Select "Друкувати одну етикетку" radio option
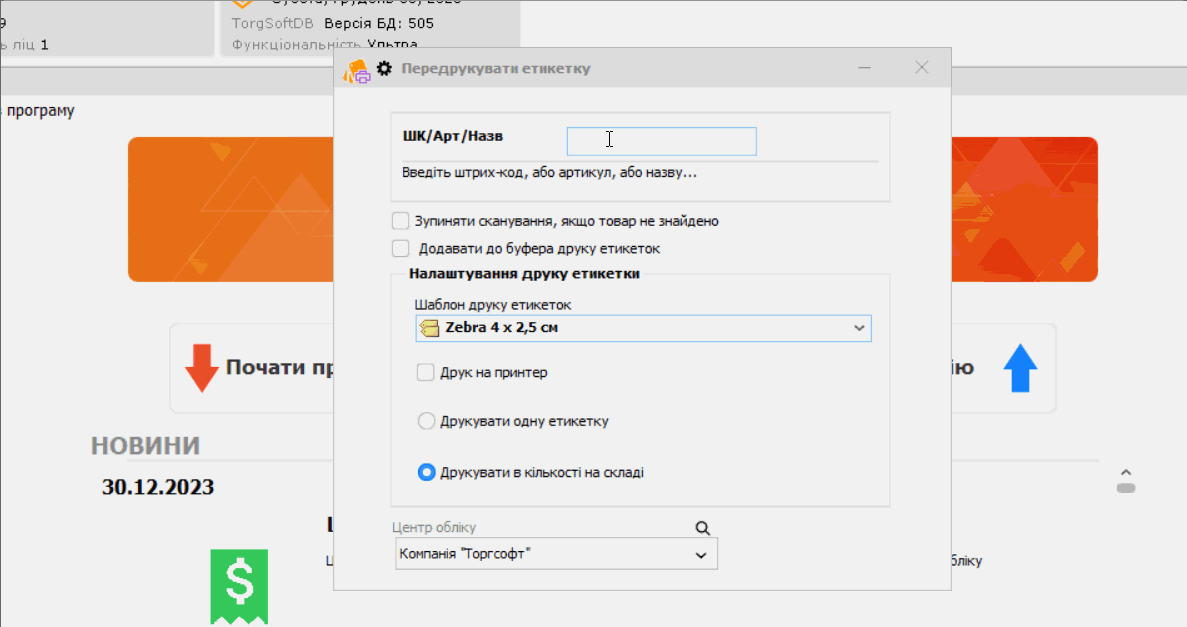 click(x=426, y=421)
